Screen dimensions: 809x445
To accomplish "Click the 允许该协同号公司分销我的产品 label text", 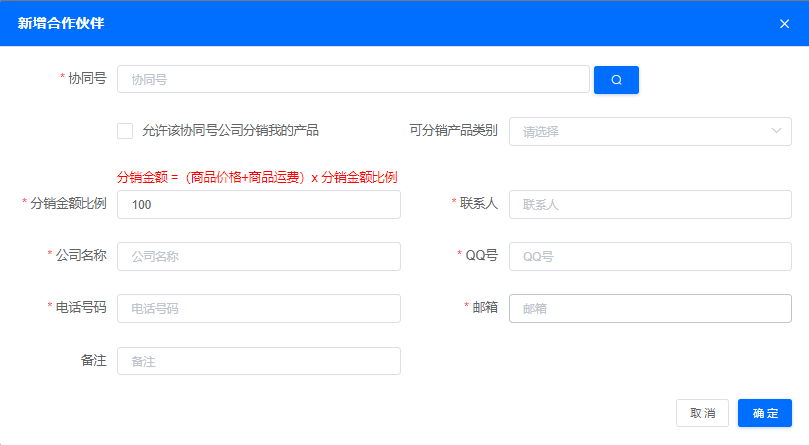I will (230, 130).
